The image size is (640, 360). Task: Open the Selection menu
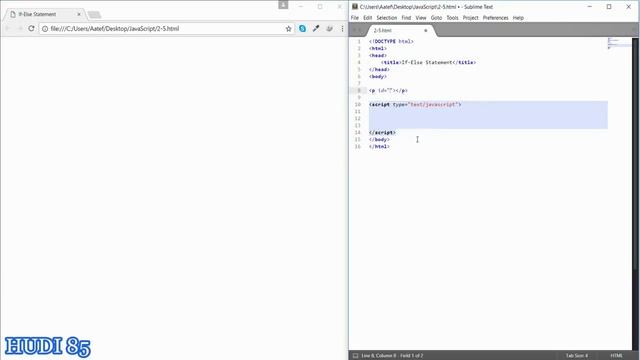click(x=387, y=18)
